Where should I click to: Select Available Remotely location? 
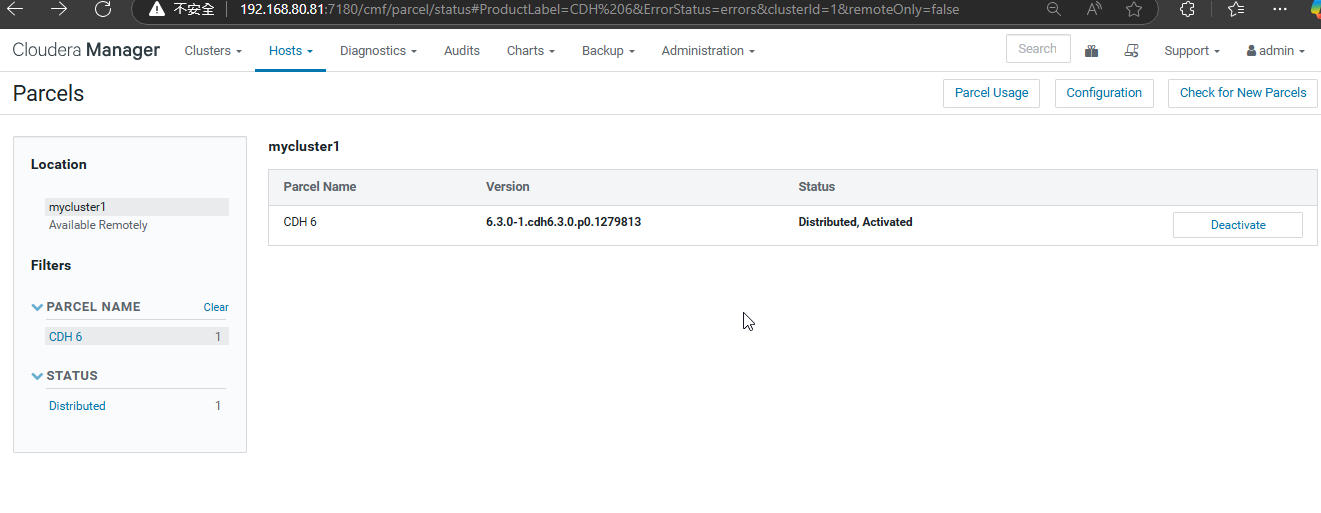(98, 226)
